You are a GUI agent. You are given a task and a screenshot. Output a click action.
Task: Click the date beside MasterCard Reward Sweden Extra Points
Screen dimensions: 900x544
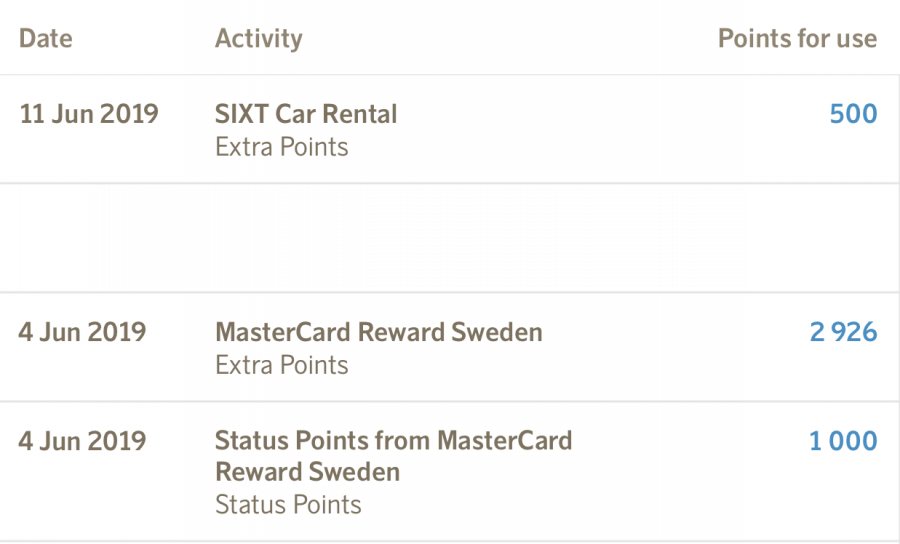coord(82,332)
